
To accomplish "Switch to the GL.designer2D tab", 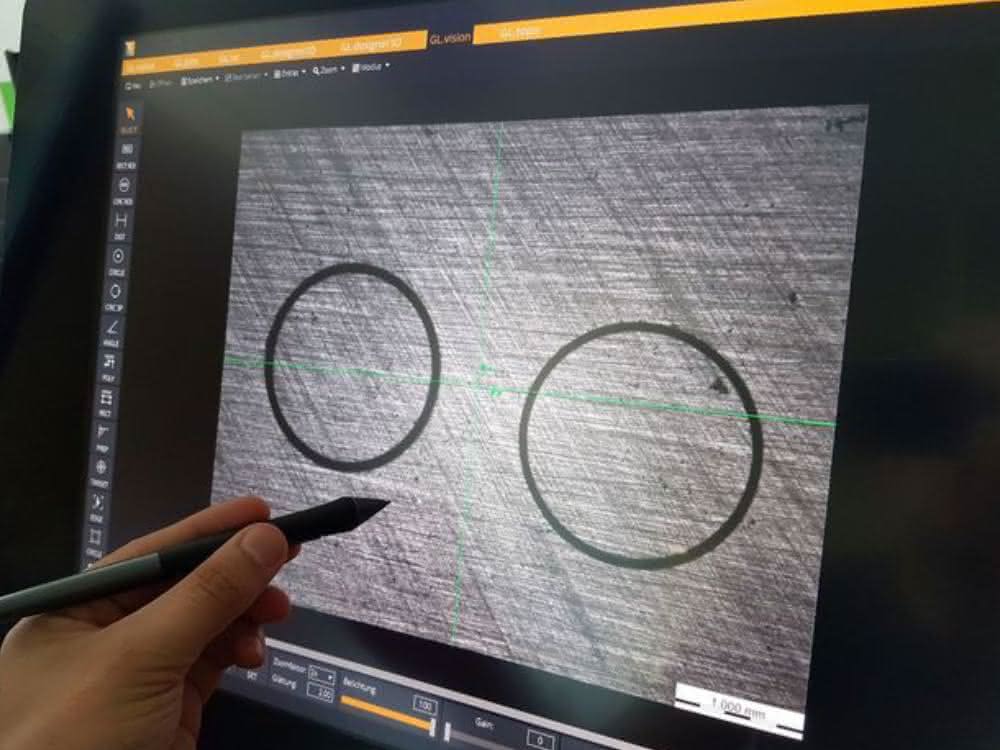I will [288, 52].
